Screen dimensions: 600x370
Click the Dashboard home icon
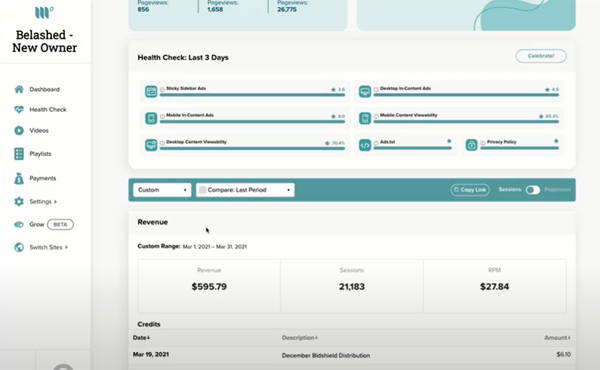pos(19,89)
